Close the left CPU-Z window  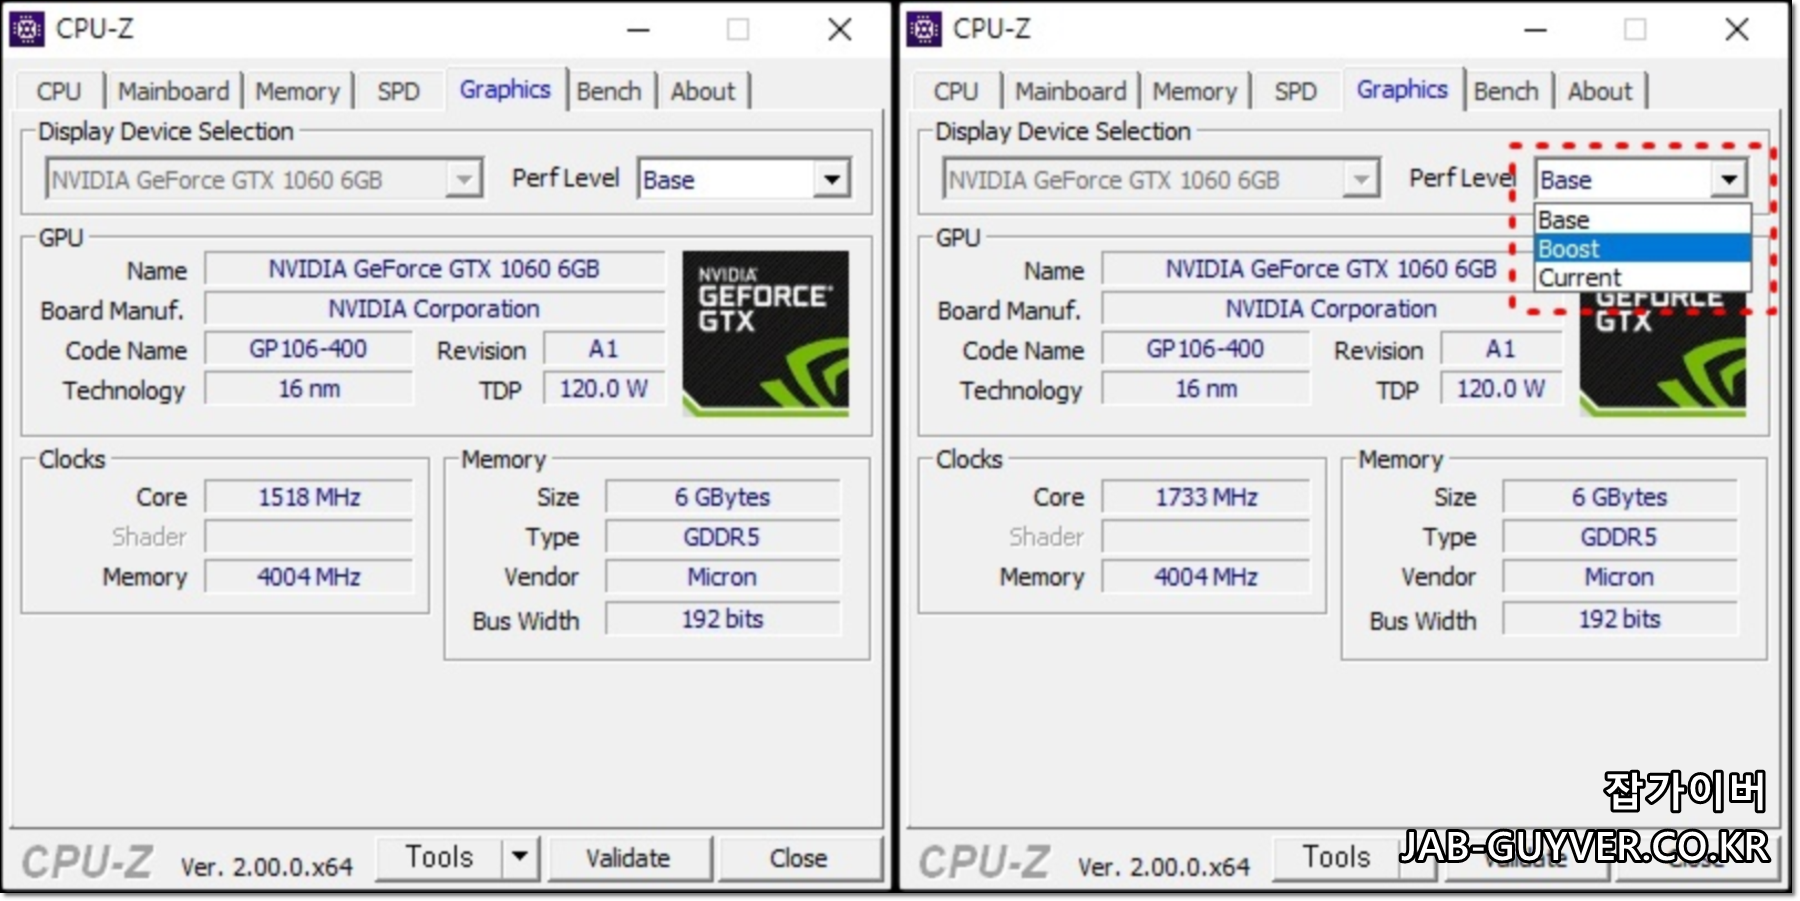point(840,30)
